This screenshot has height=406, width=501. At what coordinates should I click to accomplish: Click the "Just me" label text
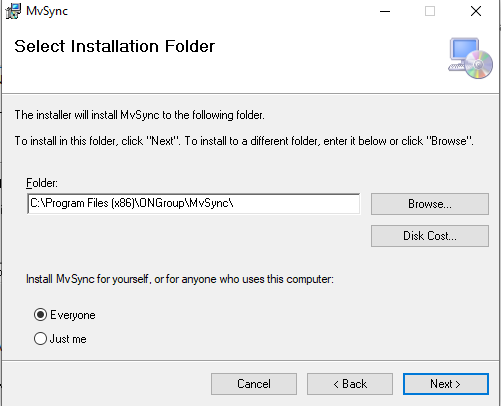[68, 339]
